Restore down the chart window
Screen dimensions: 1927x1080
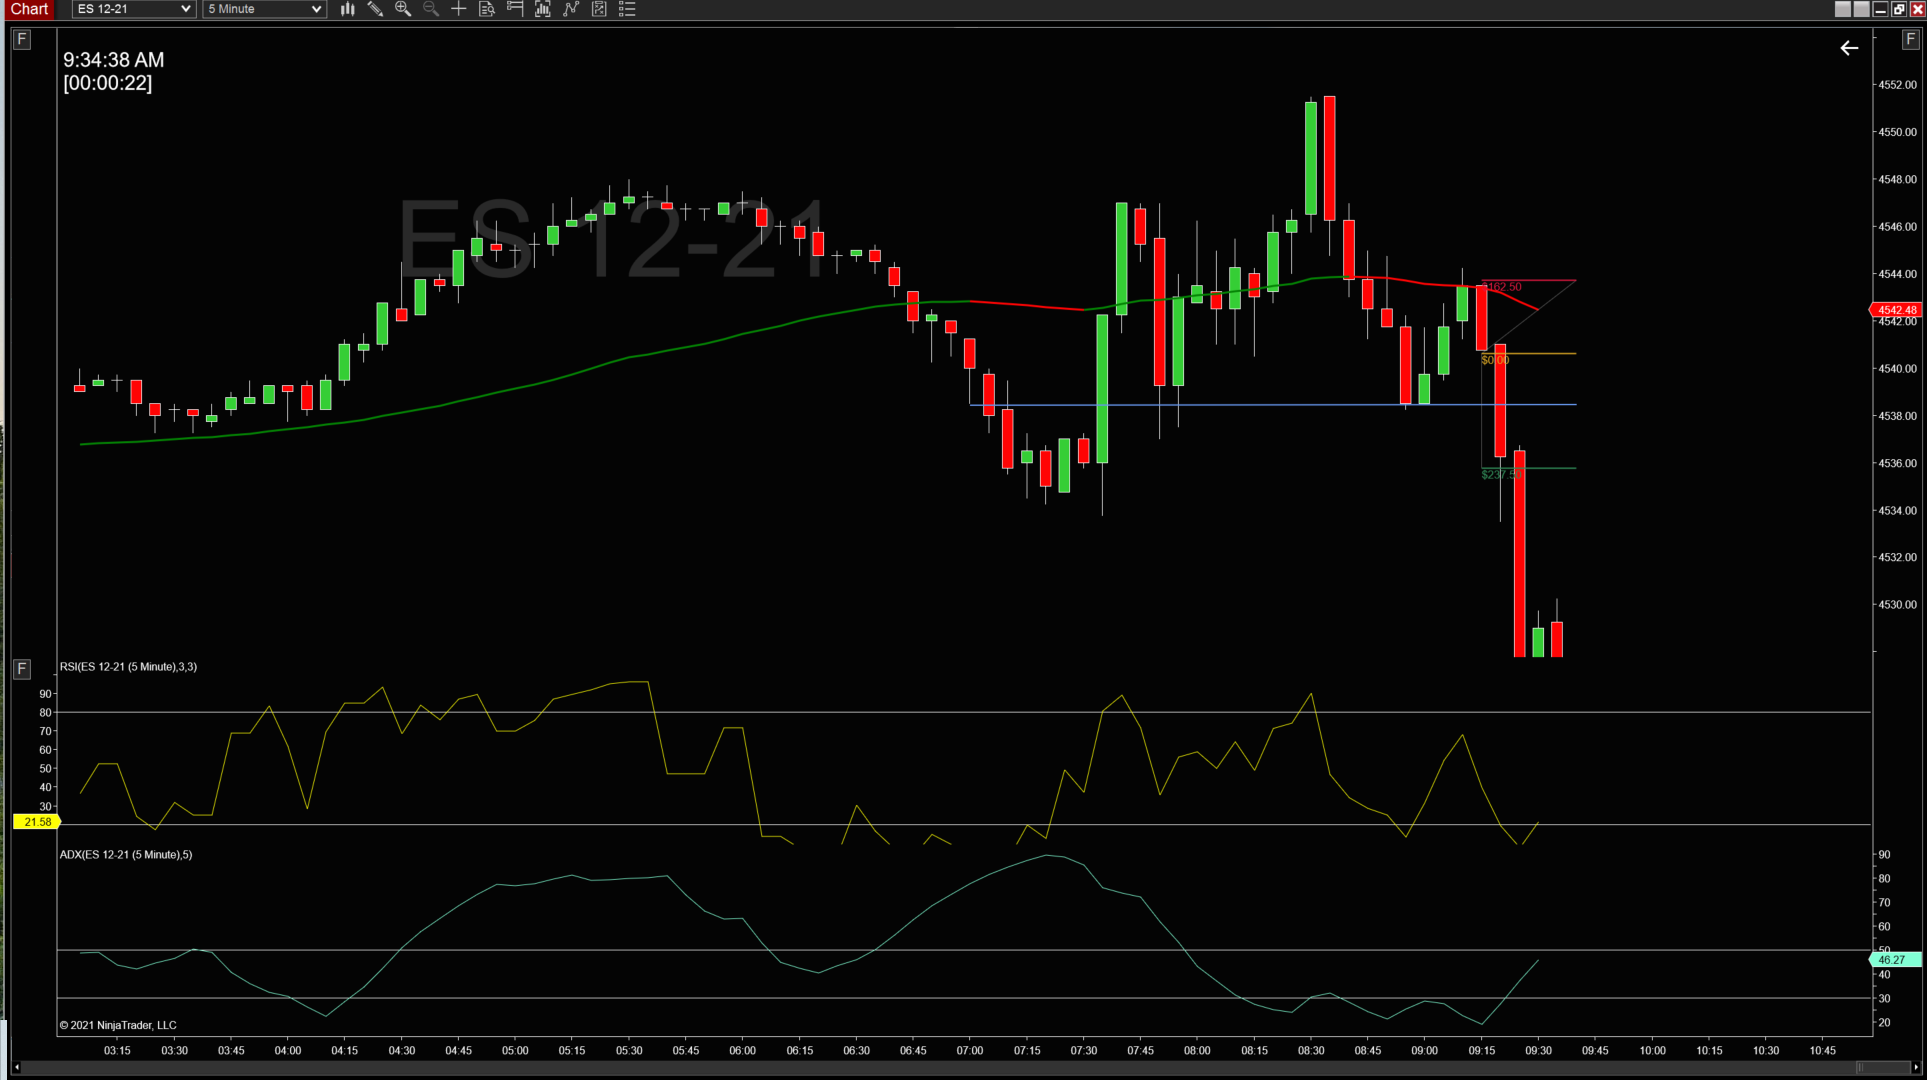click(1898, 9)
